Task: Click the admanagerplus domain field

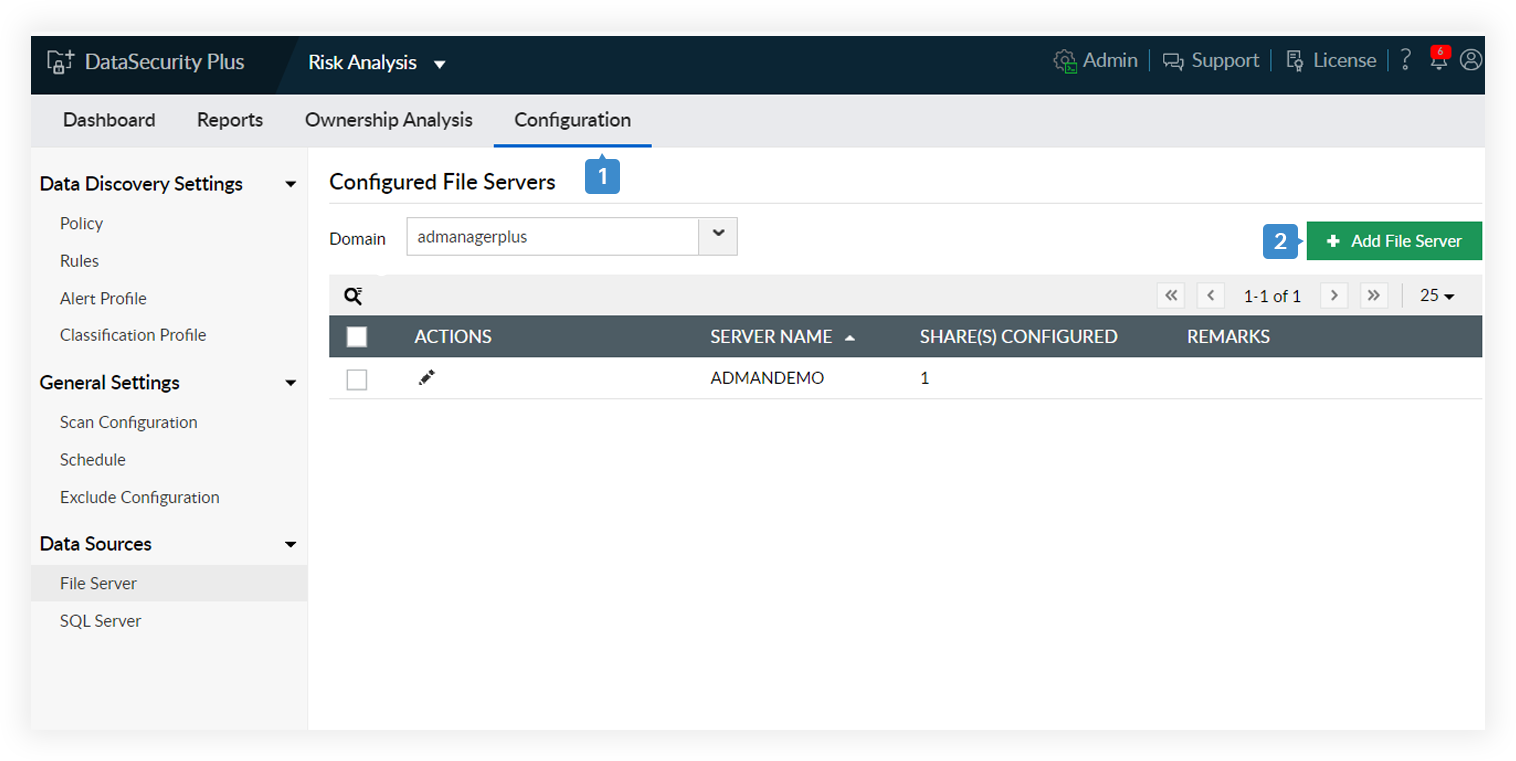Action: point(553,237)
